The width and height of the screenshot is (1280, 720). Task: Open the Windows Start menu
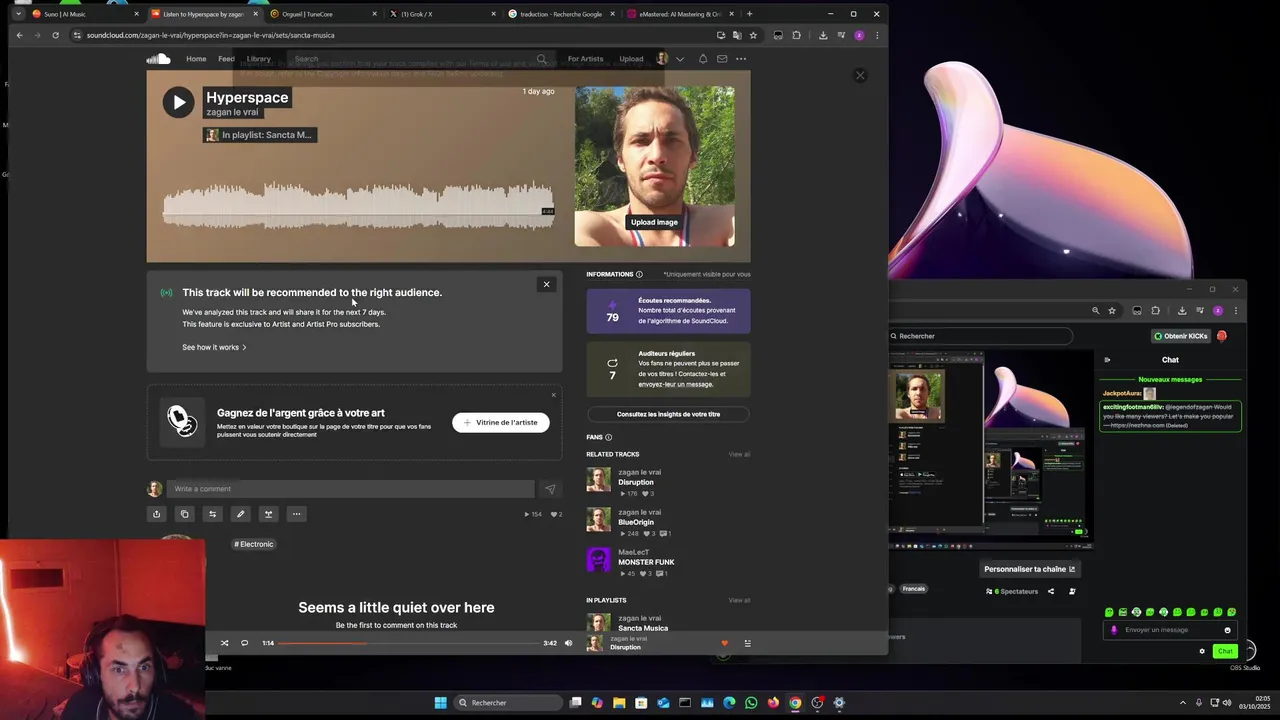click(440, 703)
